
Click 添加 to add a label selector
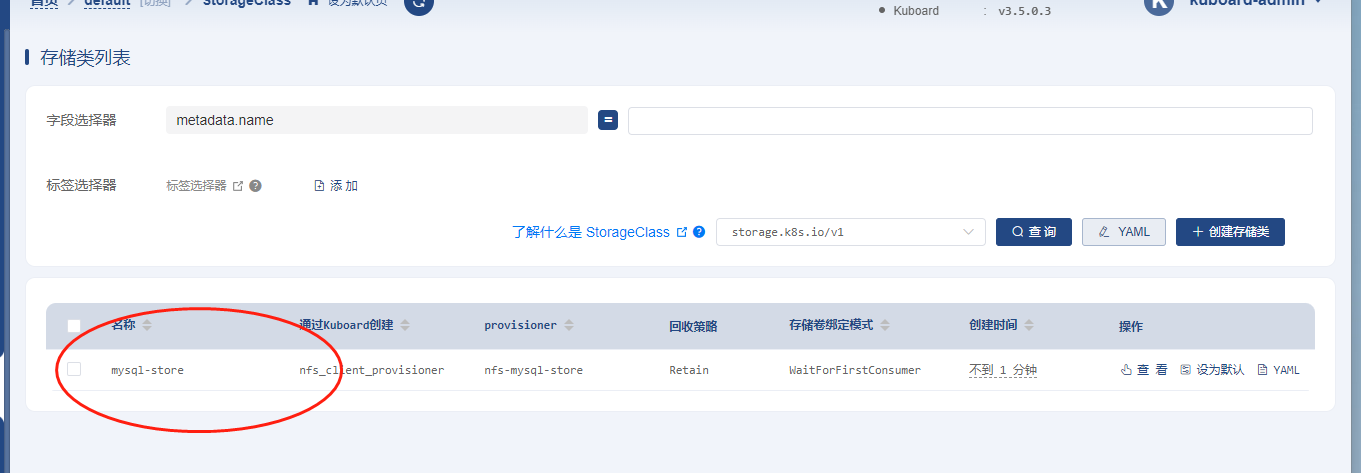point(336,186)
